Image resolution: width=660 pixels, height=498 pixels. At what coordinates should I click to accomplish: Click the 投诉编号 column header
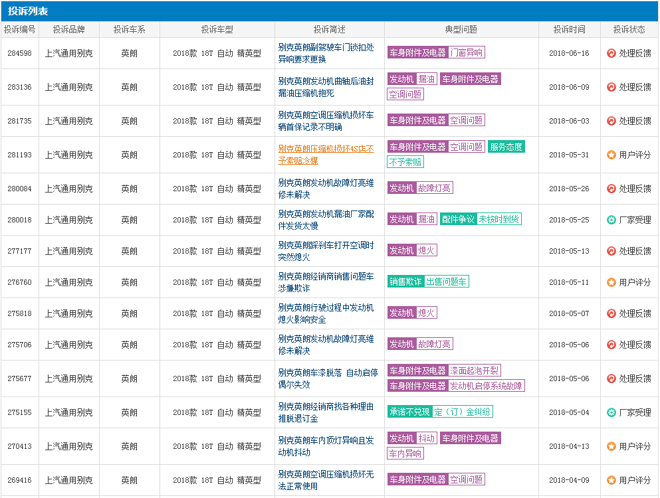pyautogui.click(x=20, y=29)
